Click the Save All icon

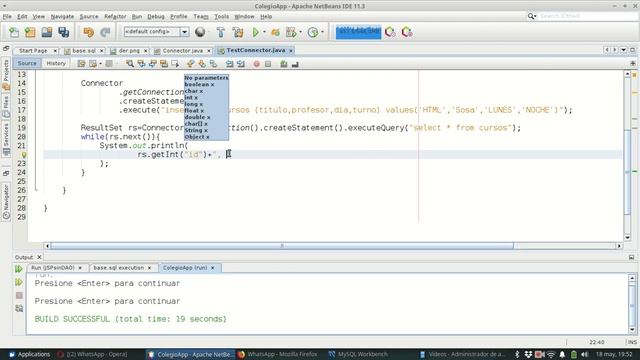tap(63, 32)
